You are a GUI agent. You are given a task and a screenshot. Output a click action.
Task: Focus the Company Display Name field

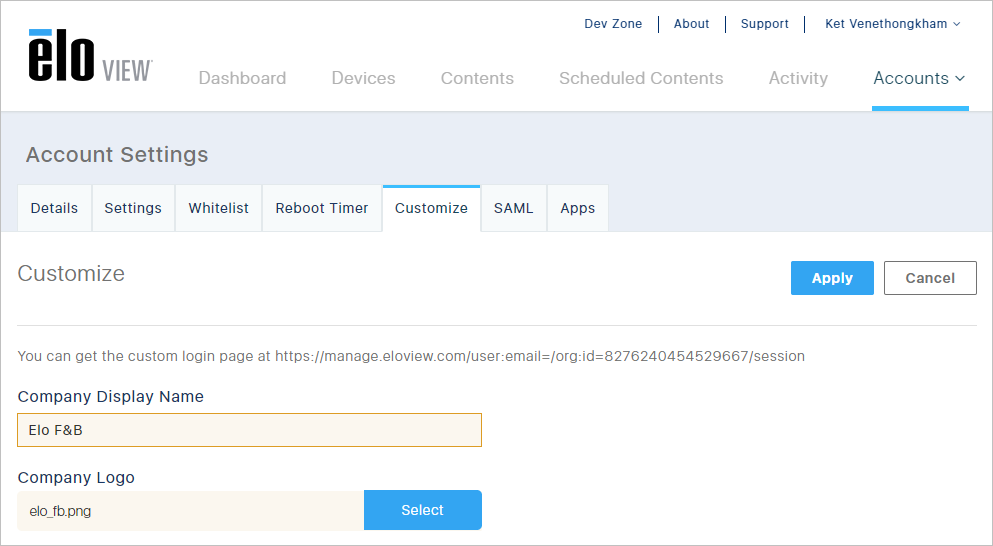pos(250,430)
